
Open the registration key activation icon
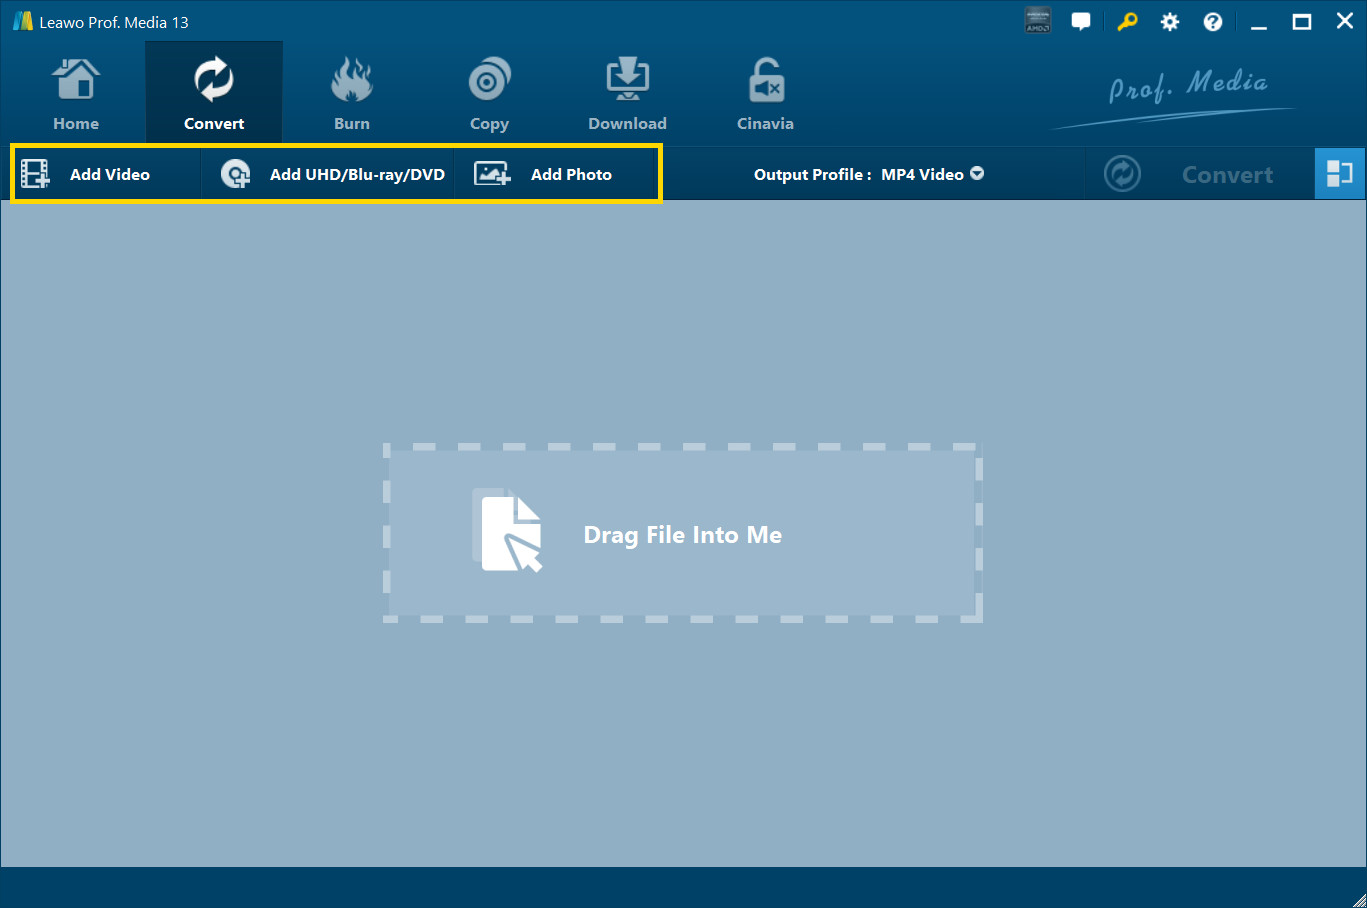[x=1126, y=20]
